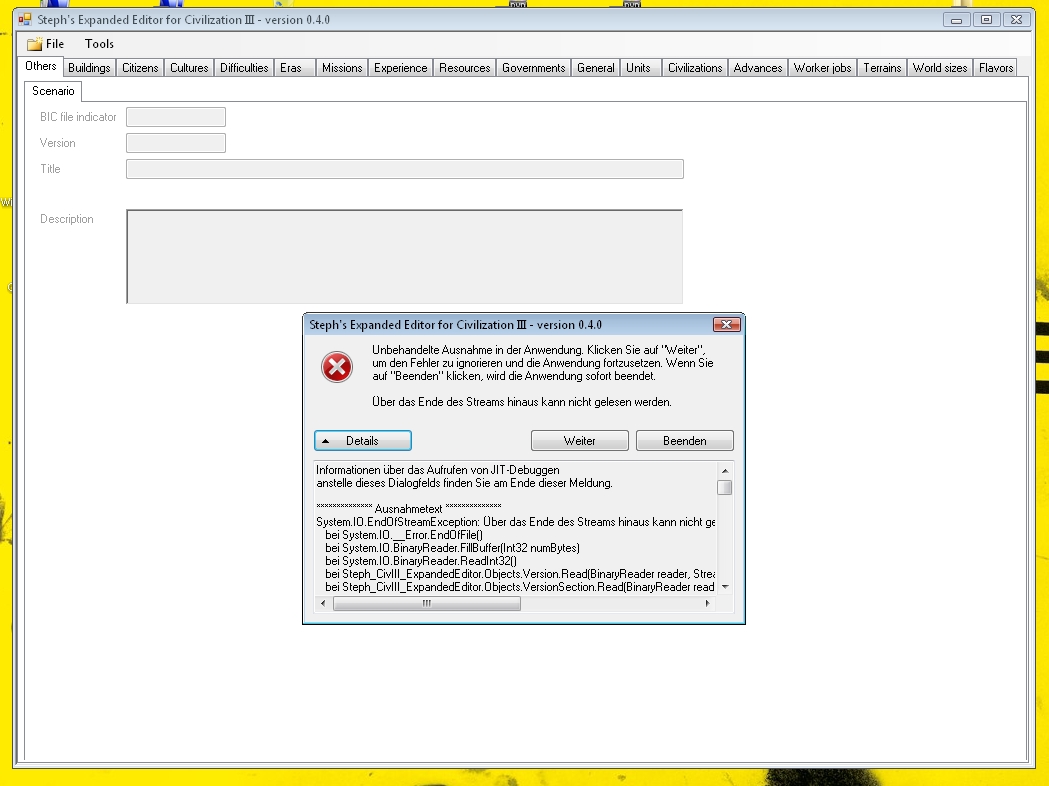Click the folder icon beside File
The image size is (1049, 786).
coord(34,45)
